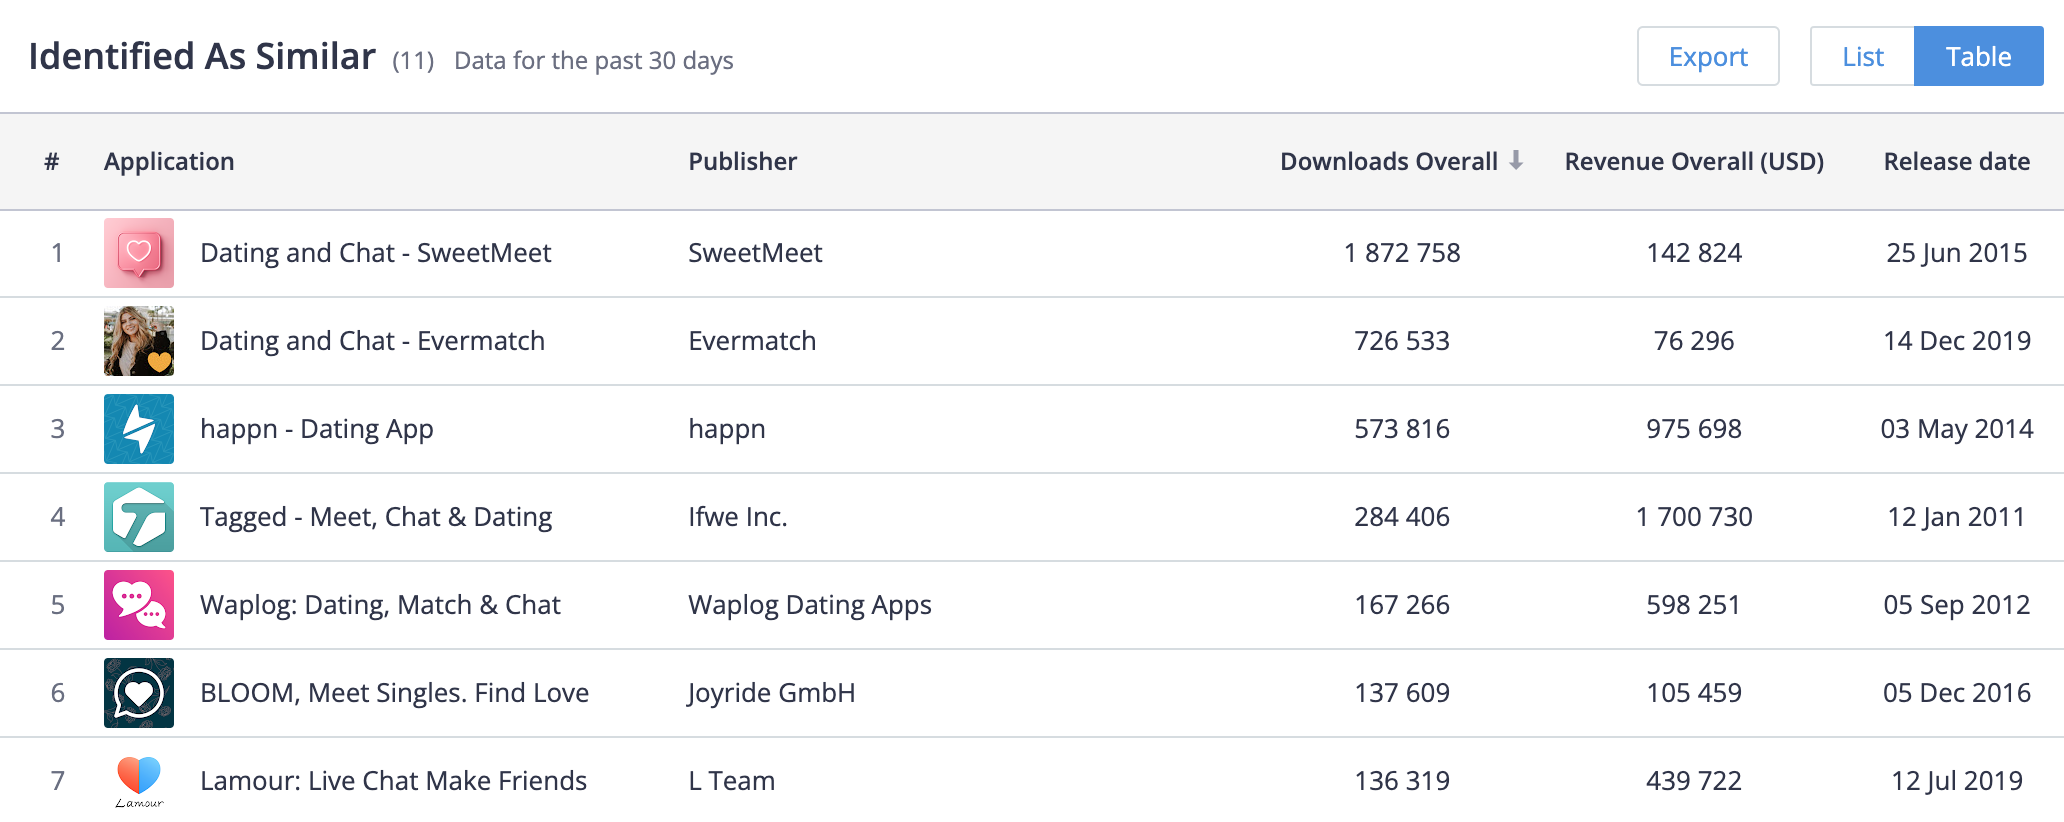The width and height of the screenshot is (2064, 822).
Task: Switch to List view
Action: 1862,56
